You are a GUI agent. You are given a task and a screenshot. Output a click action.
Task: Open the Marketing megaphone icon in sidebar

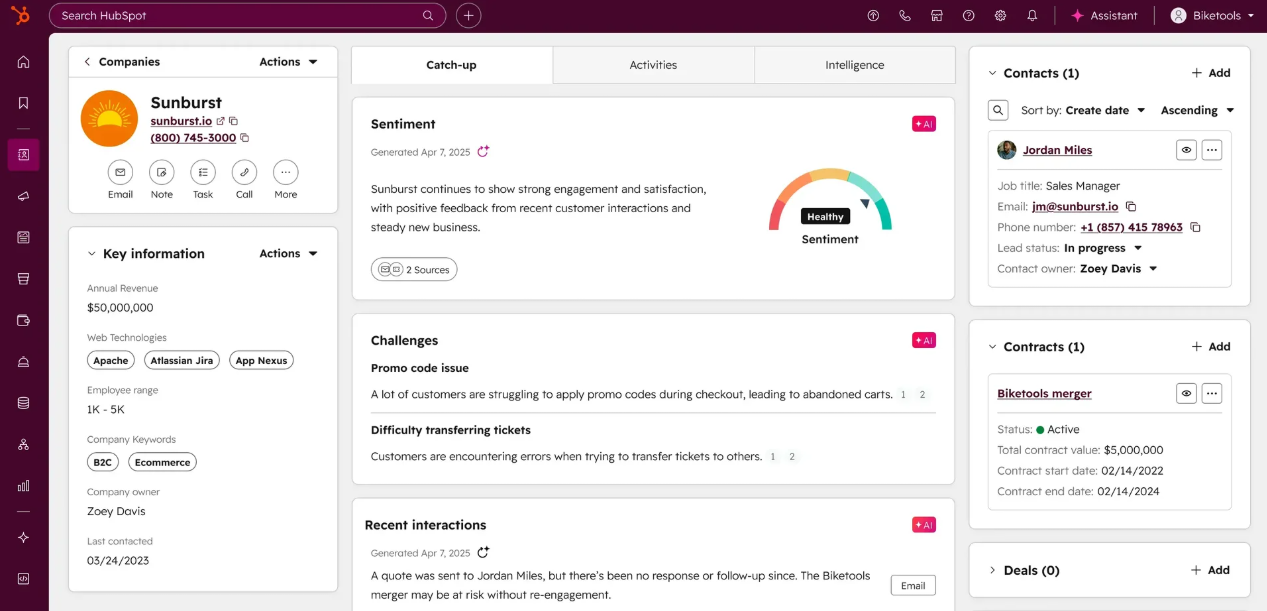[x=23, y=196]
